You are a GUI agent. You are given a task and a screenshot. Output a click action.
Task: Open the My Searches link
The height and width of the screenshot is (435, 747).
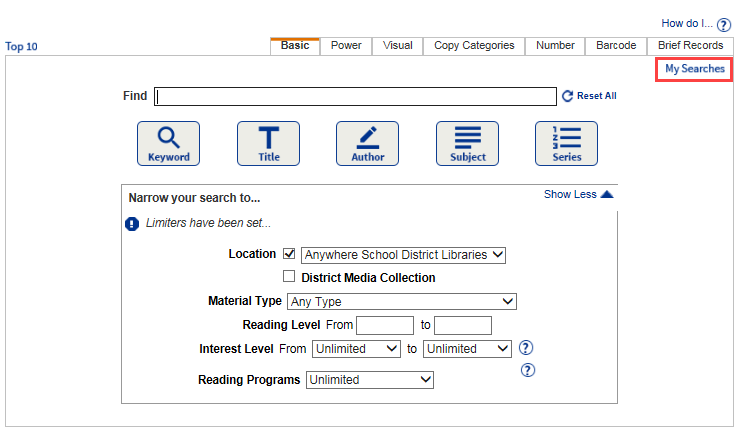695,69
